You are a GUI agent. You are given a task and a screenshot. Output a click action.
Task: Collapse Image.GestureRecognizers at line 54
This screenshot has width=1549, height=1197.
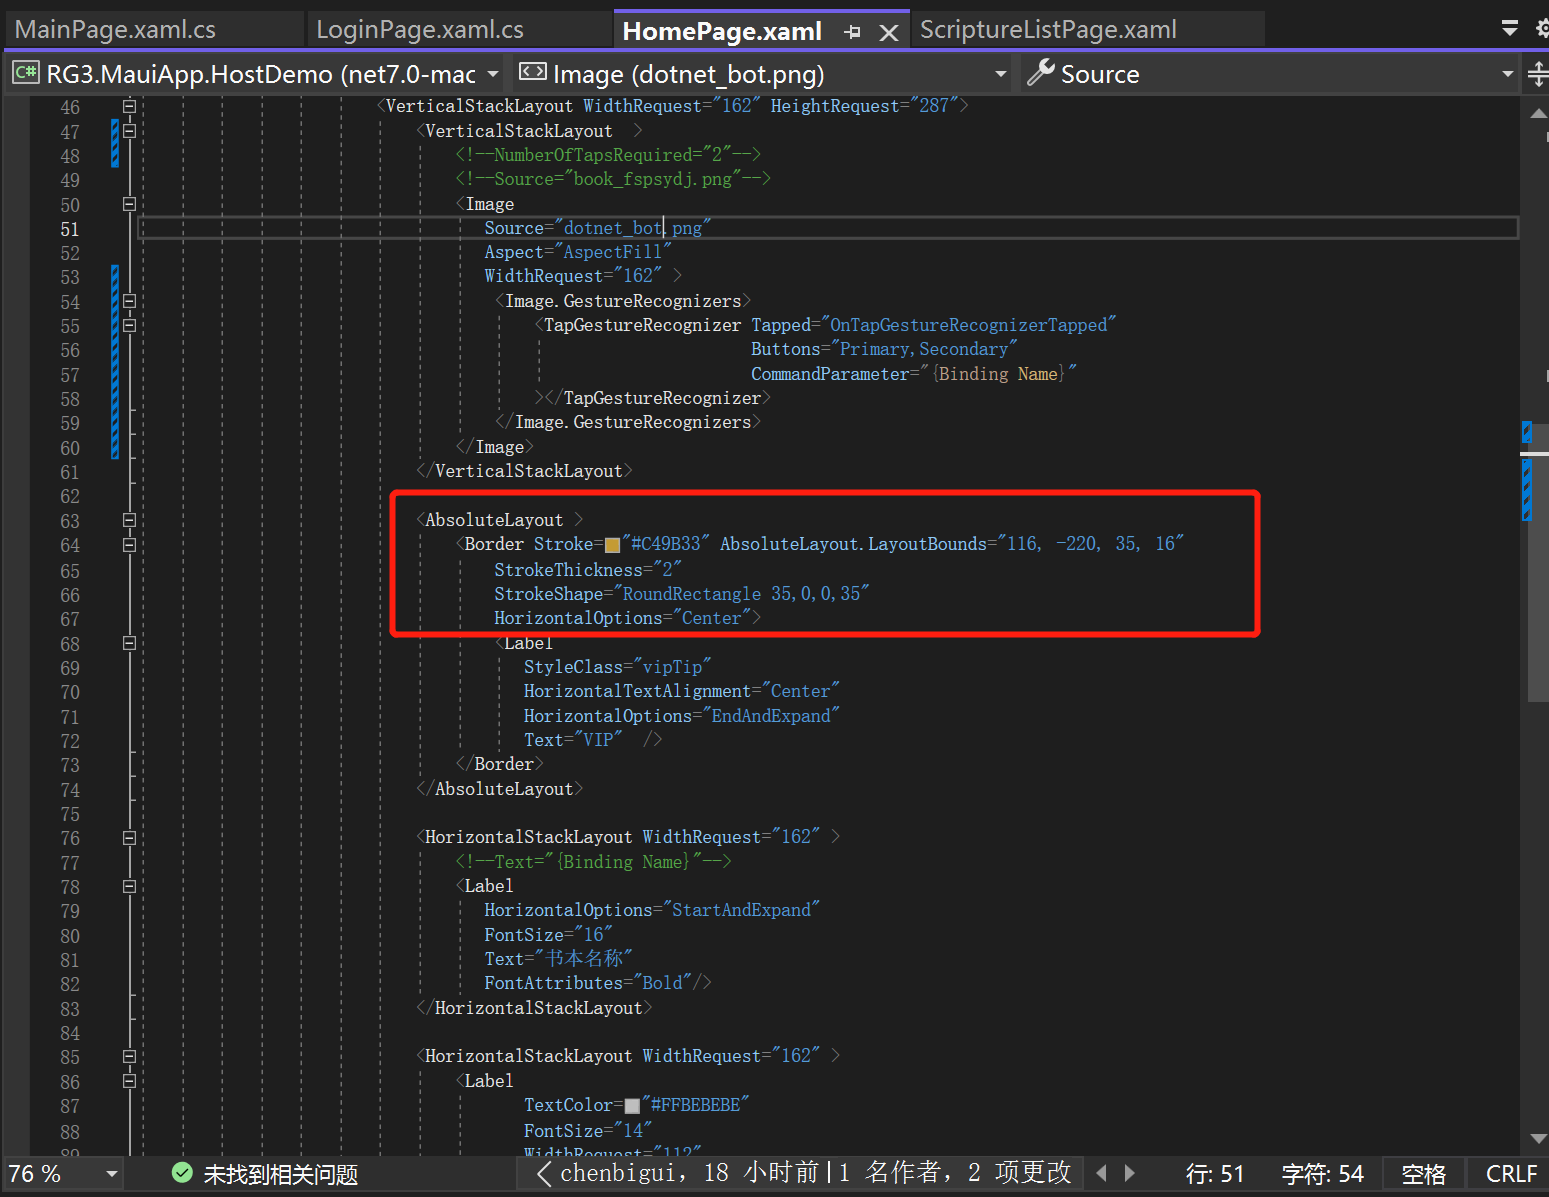[x=129, y=301]
